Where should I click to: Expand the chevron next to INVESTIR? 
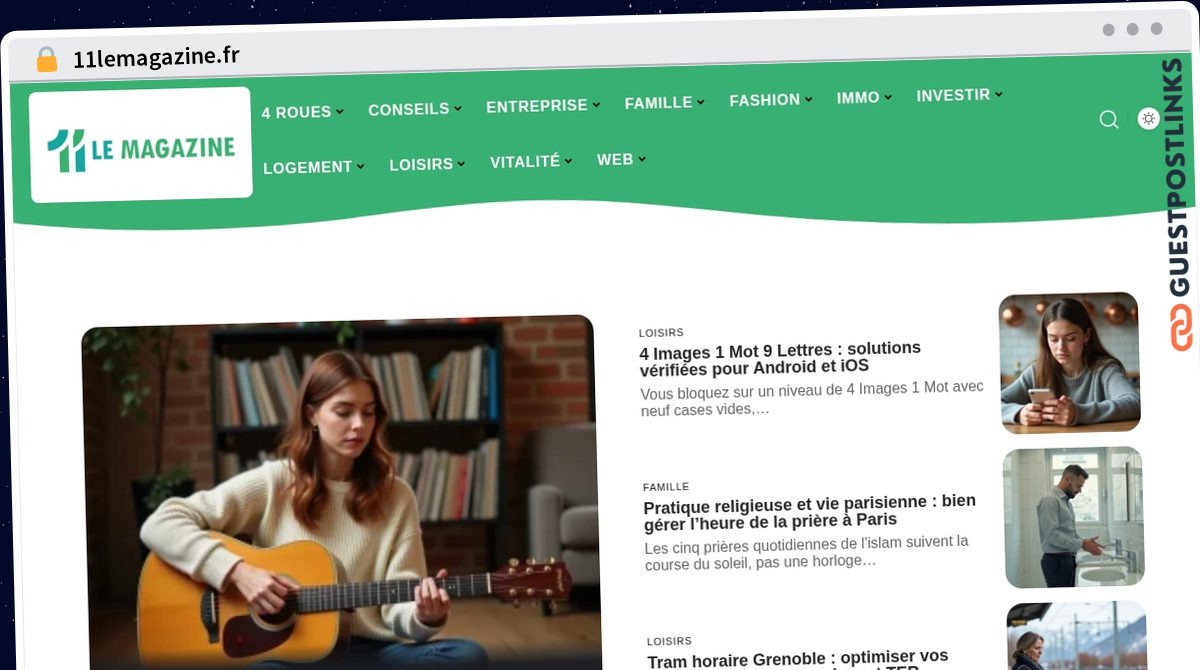coord(999,94)
